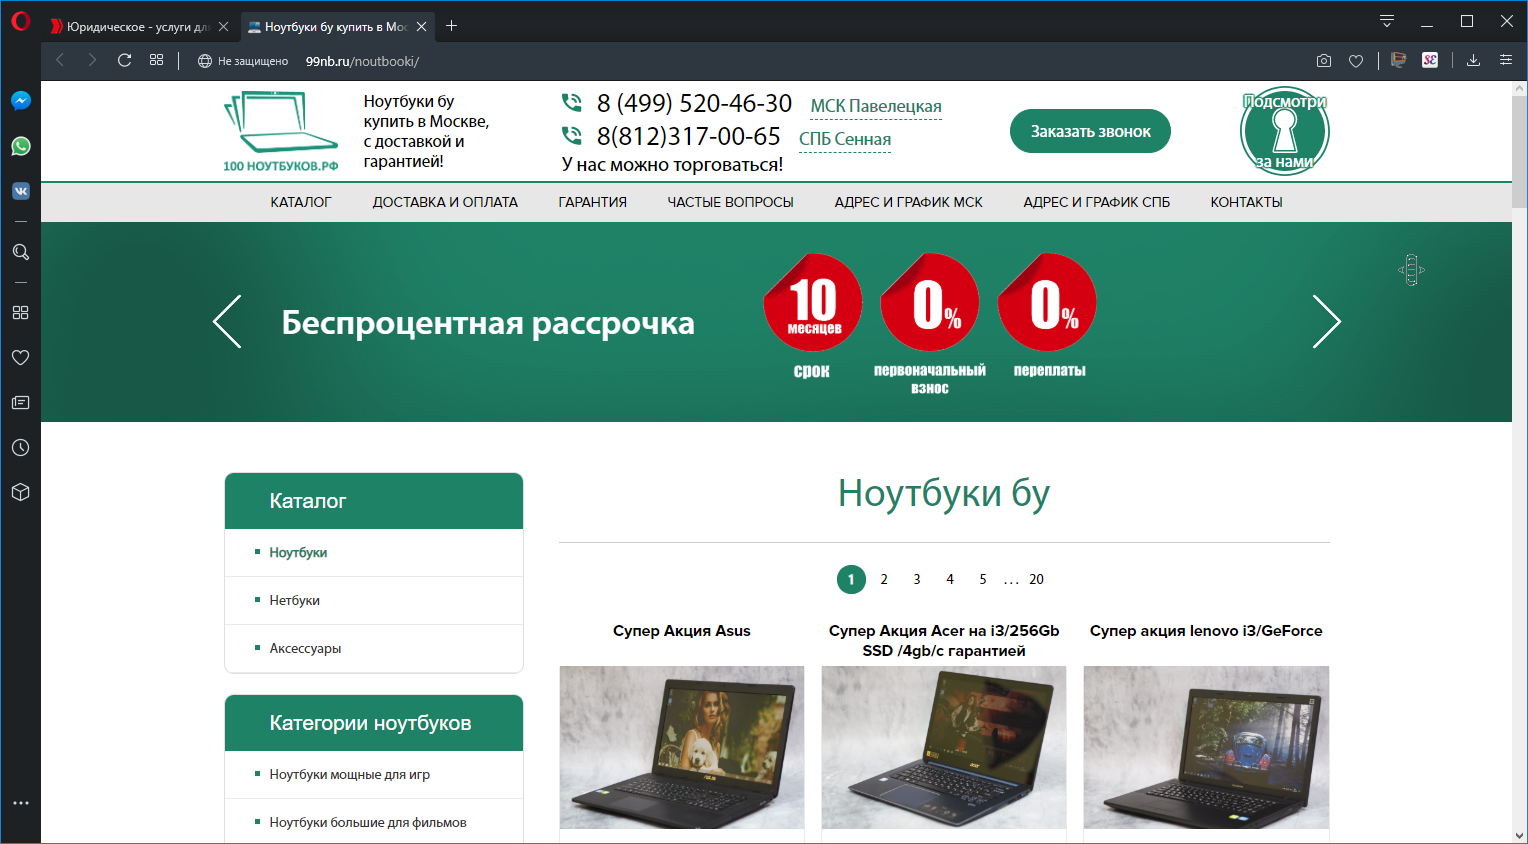
Task: Click the 100 НОУТБУКОВ.РФ logo
Action: point(281,131)
